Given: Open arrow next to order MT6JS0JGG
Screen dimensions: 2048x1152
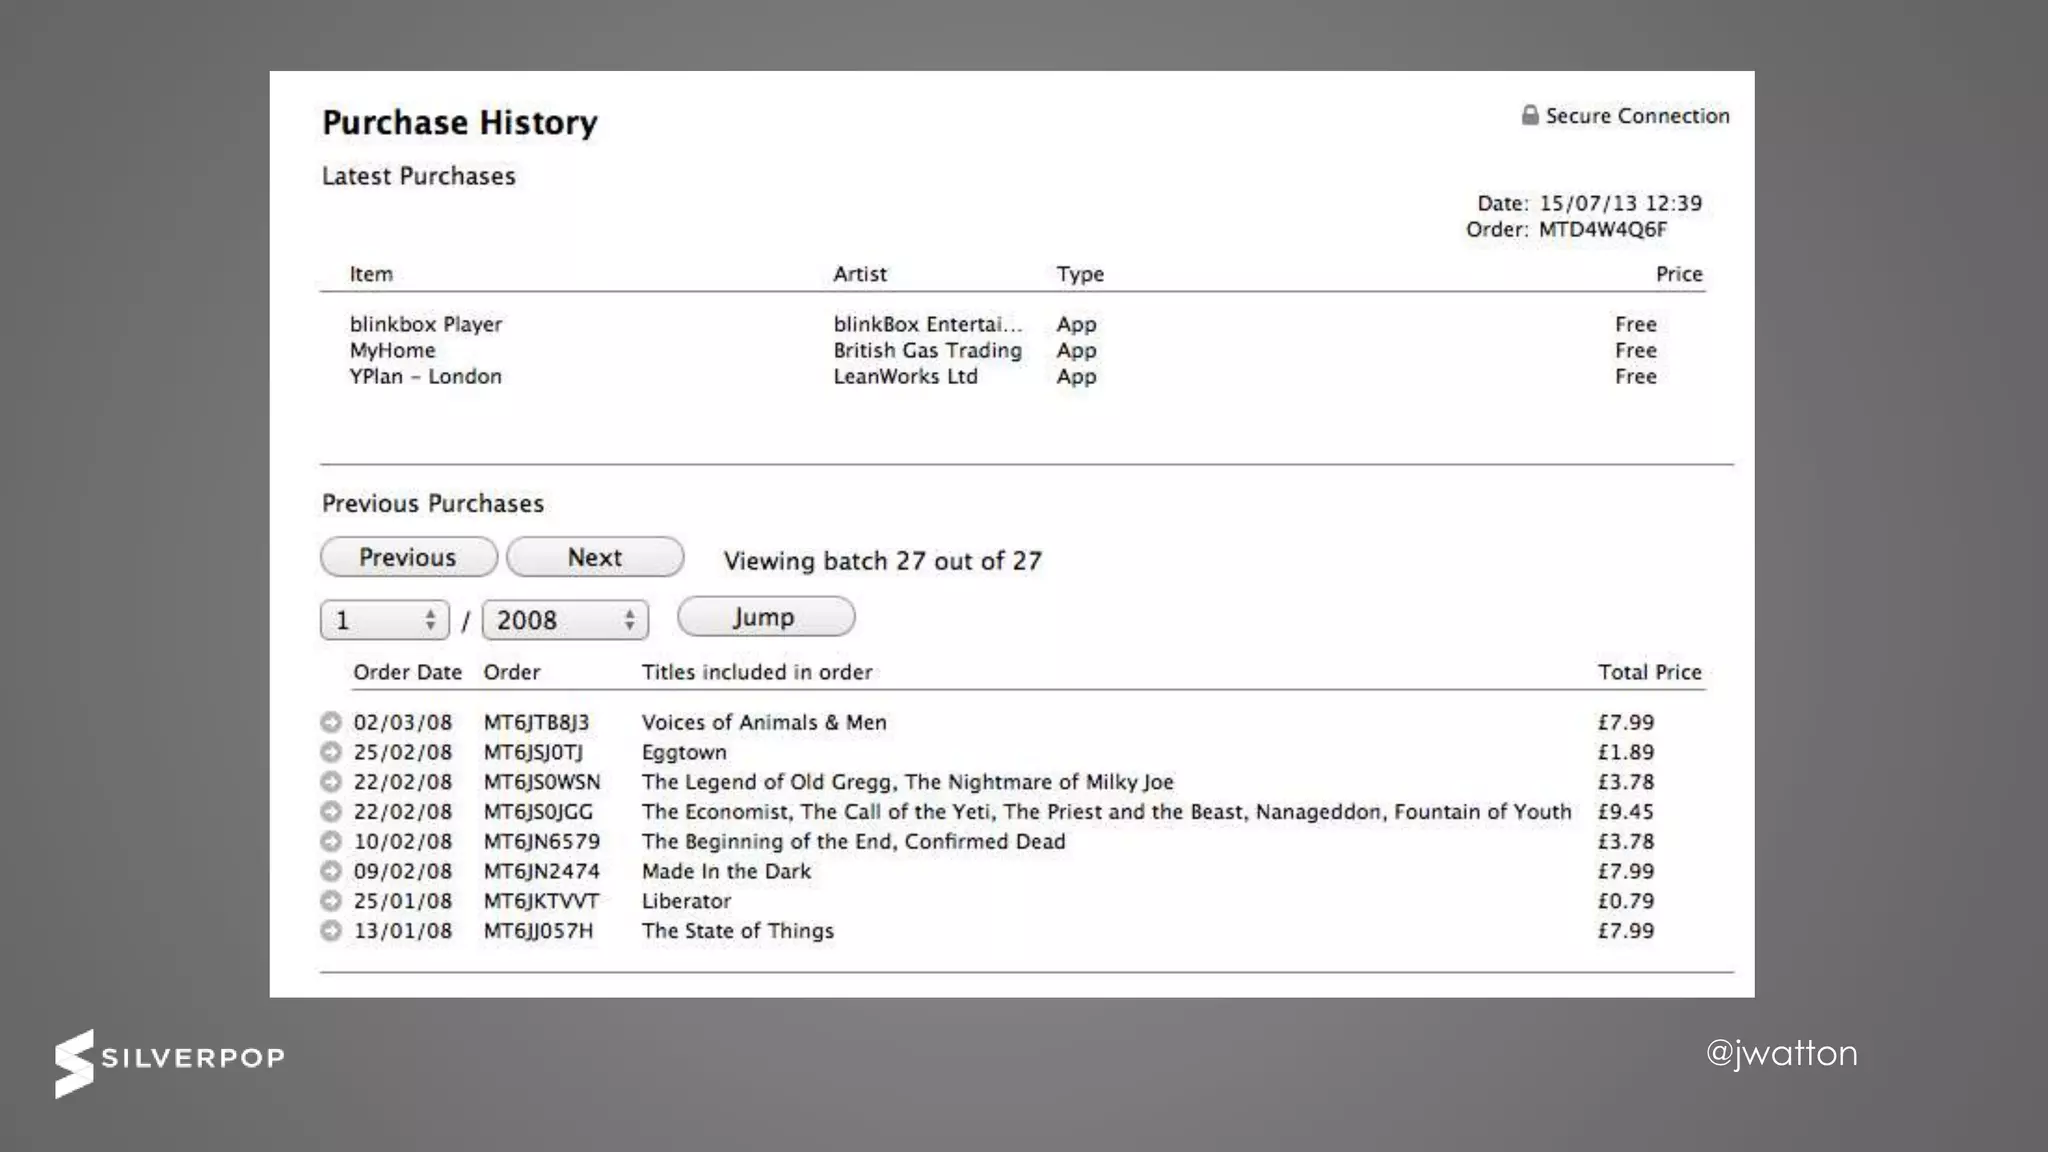Looking at the screenshot, I should pos(331,812).
